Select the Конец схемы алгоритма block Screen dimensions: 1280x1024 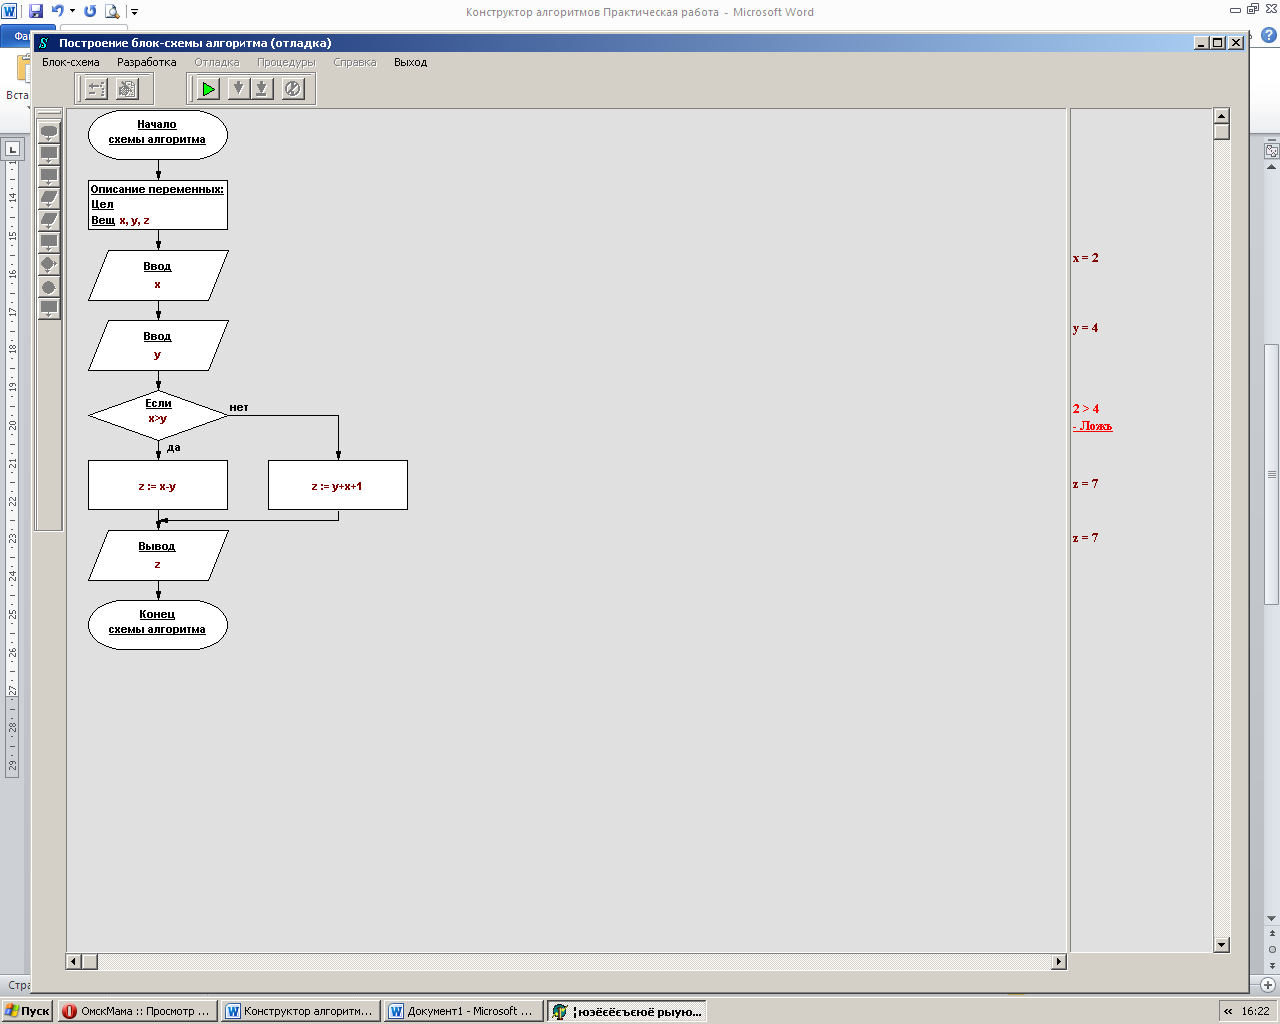pyautogui.click(x=158, y=625)
